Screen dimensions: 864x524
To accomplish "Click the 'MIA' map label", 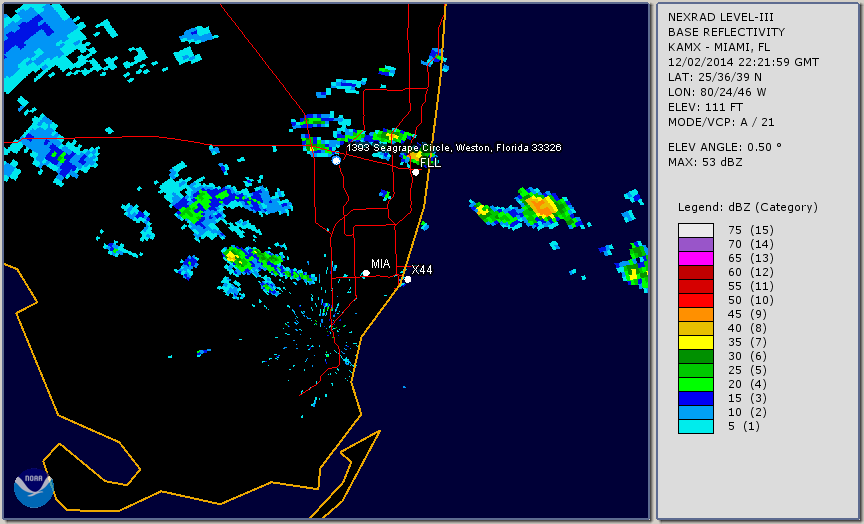I will (380, 264).
